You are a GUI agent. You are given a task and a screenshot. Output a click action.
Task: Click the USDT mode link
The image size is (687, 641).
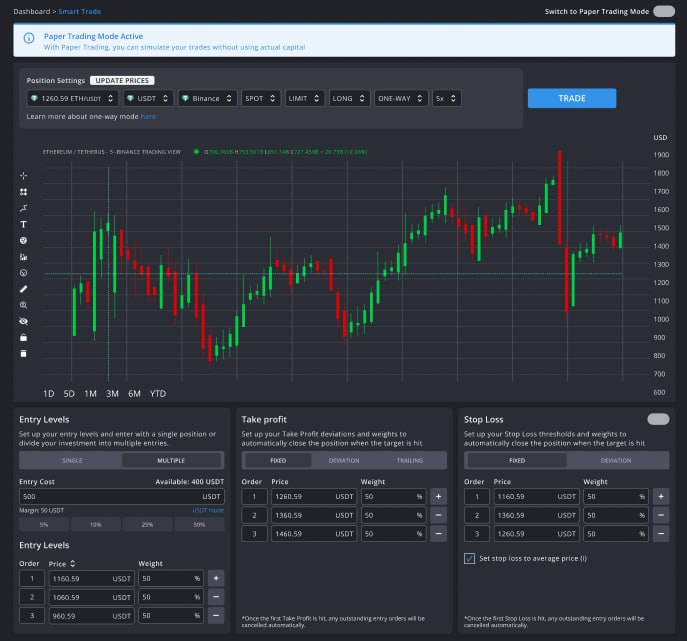[x=208, y=510]
